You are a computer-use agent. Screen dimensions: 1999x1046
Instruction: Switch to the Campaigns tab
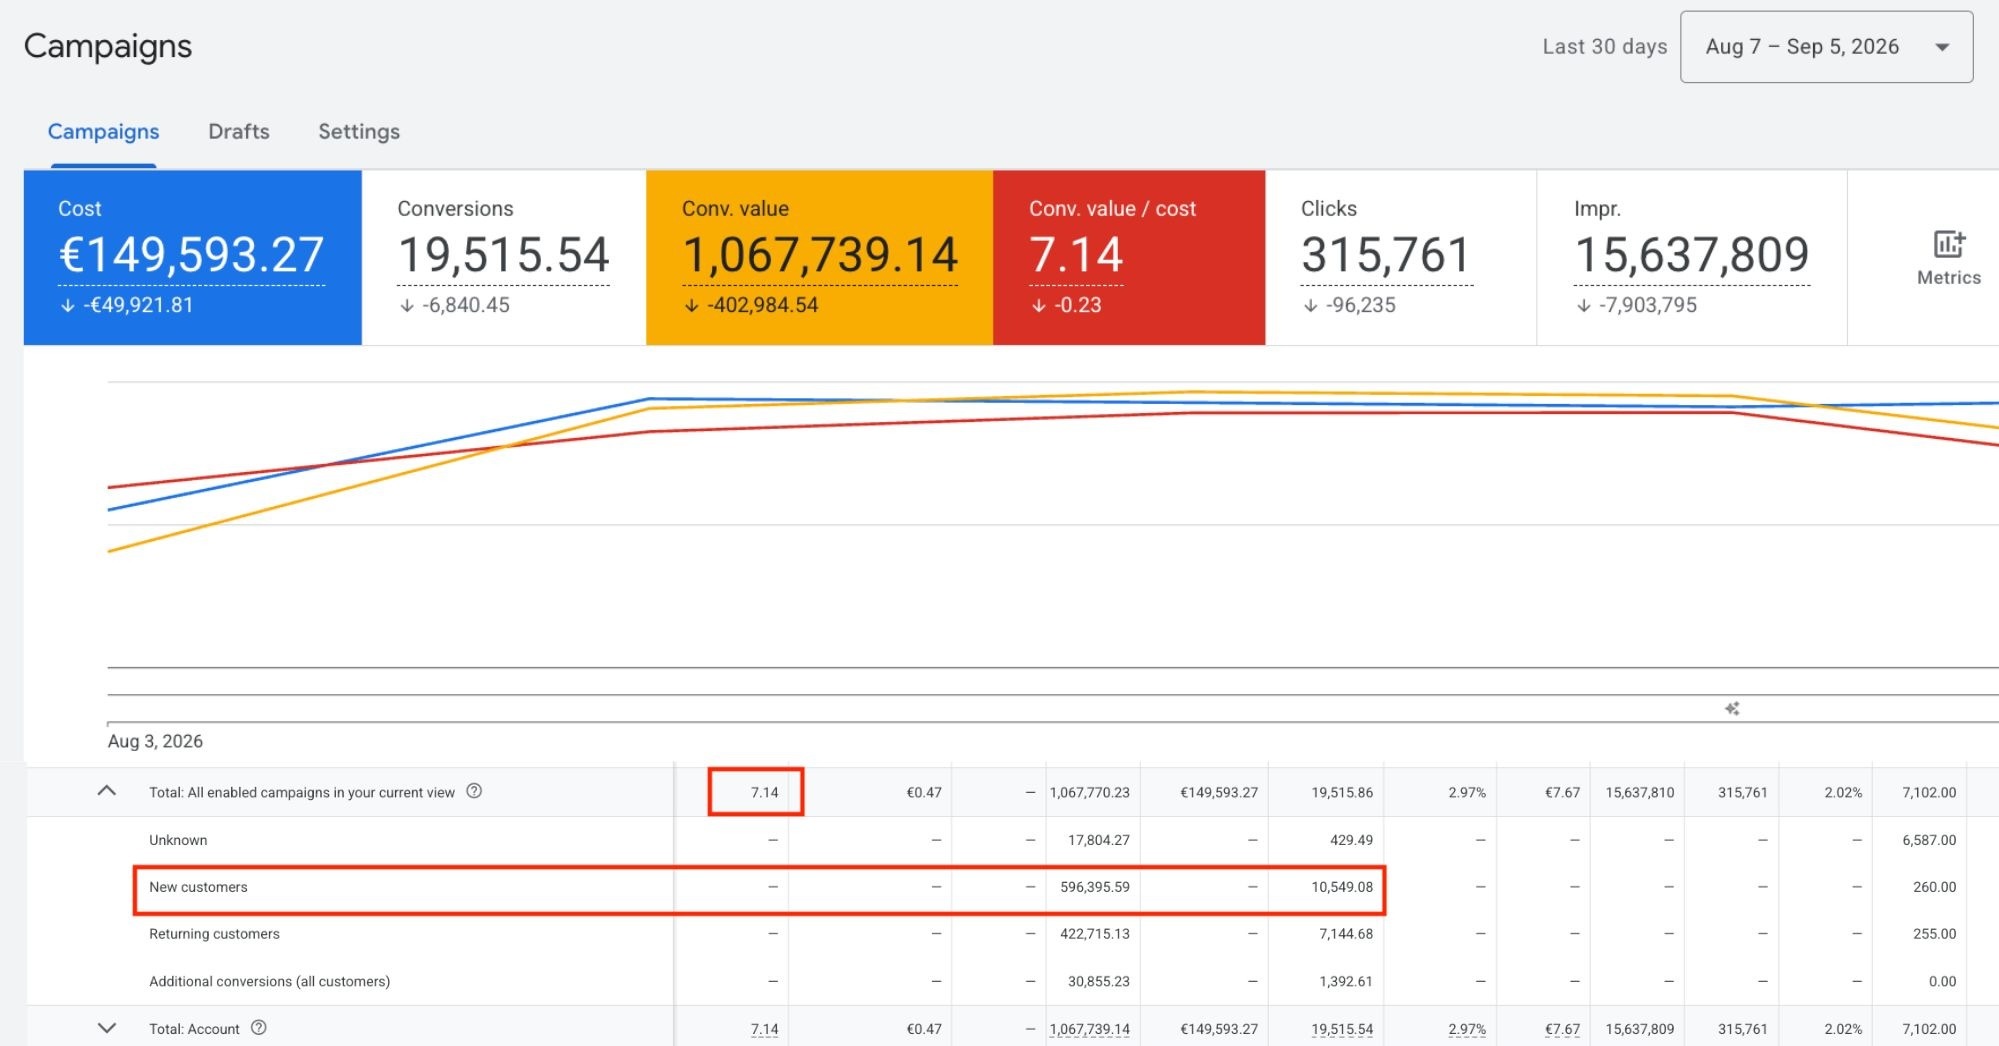tap(103, 132)
